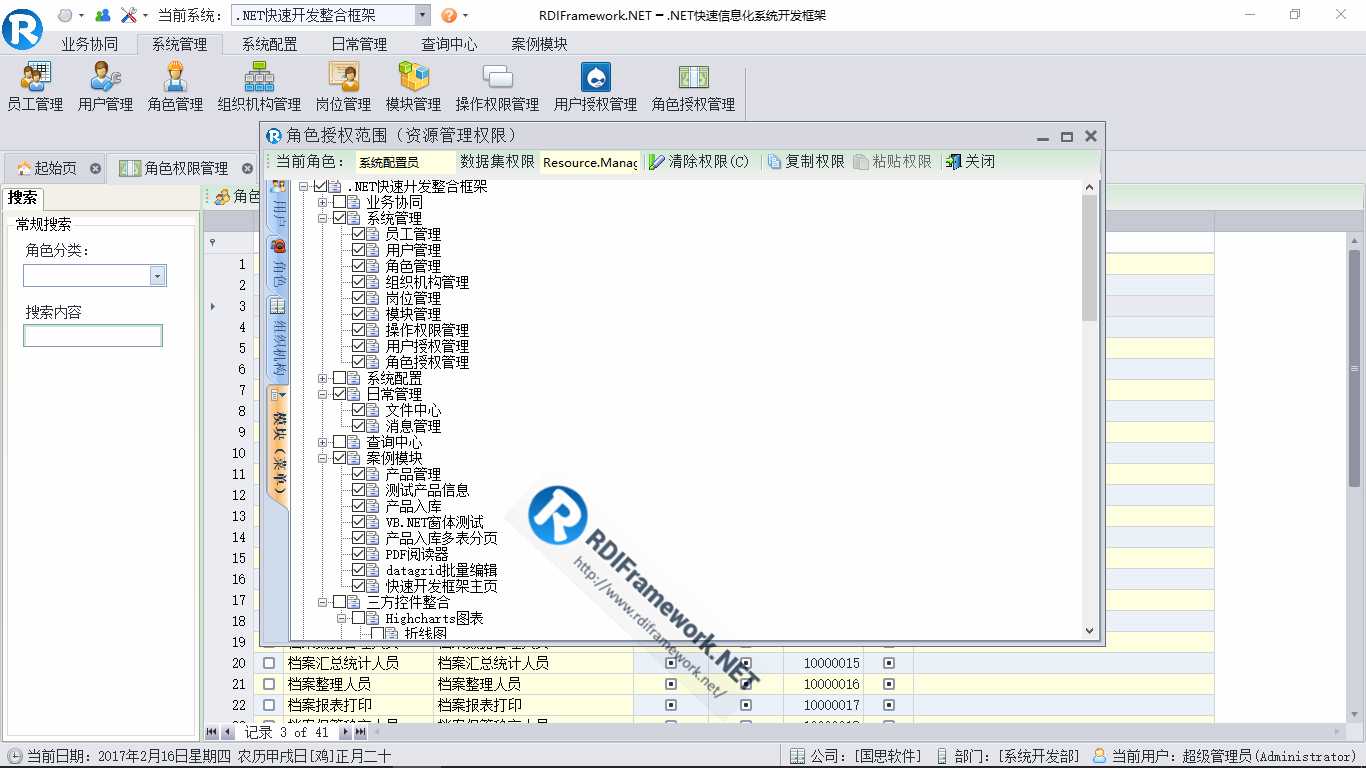Image resolution: width=1366 pixels, height=768 pixels.
Task: Click 关闭 in the dialog toolbar
Action: pyautogui.click(x=970, y=162)
